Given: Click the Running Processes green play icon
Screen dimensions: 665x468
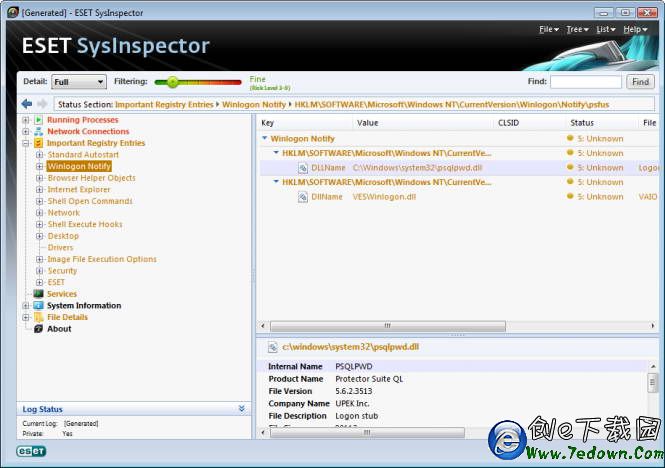Looking at the screenshot, I should point(39,120).
